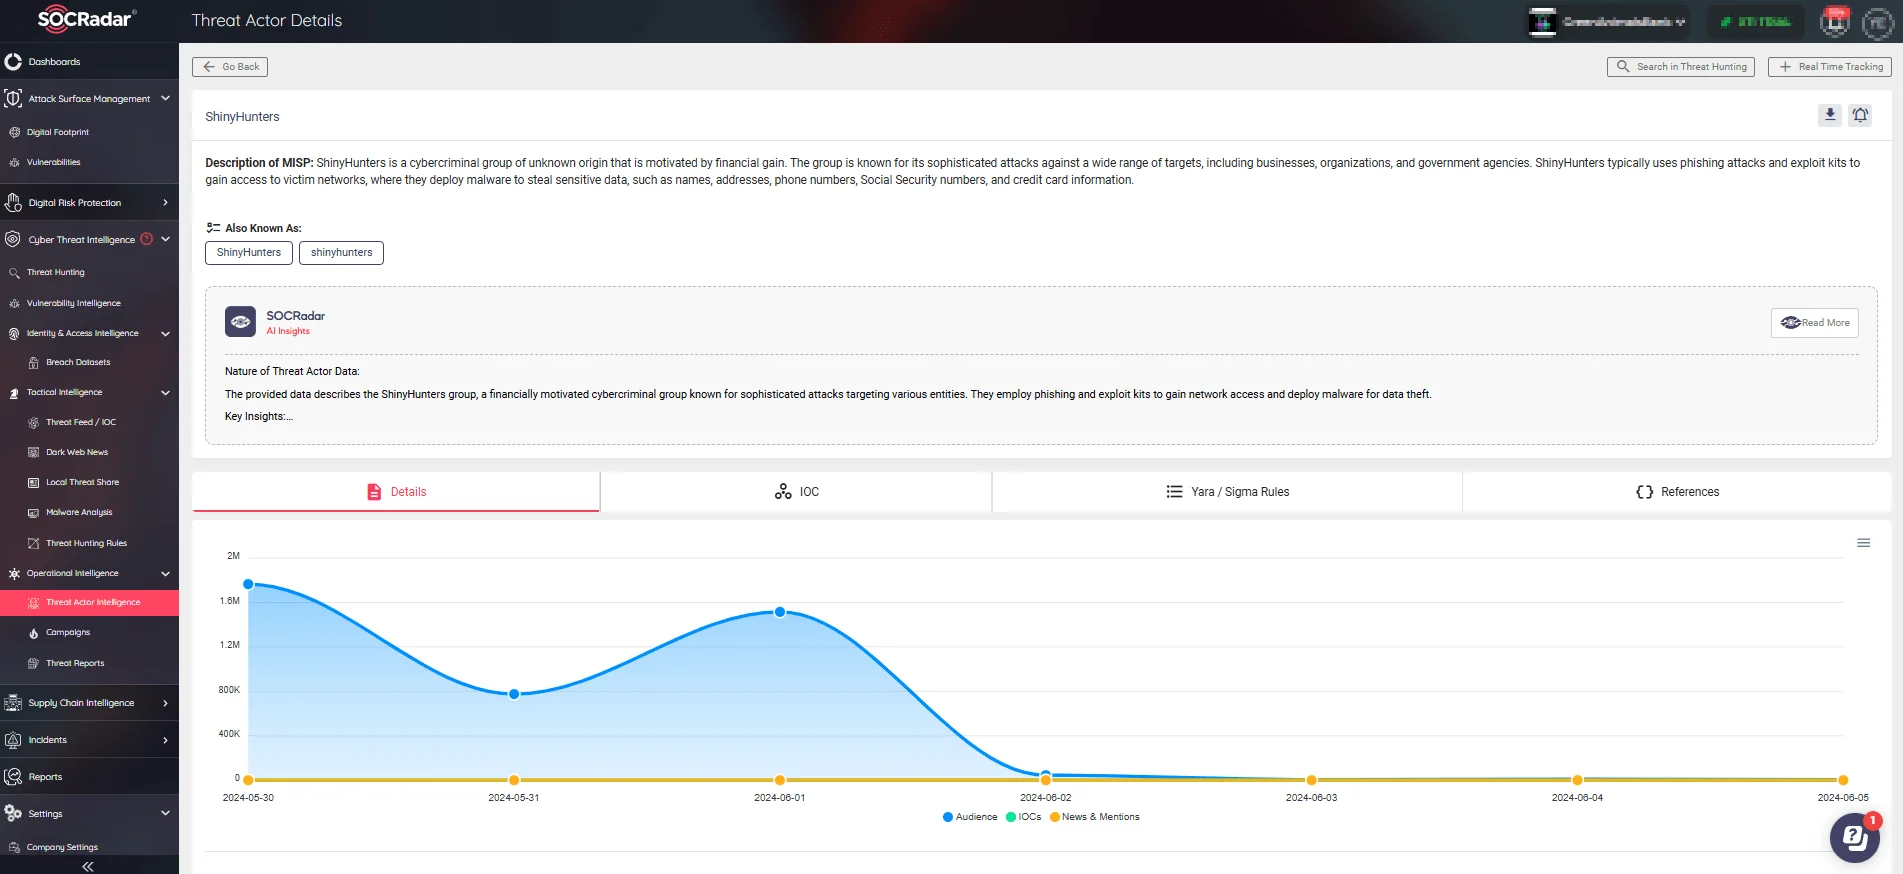Click the SOCRadar logo in header

coord(86,19)
